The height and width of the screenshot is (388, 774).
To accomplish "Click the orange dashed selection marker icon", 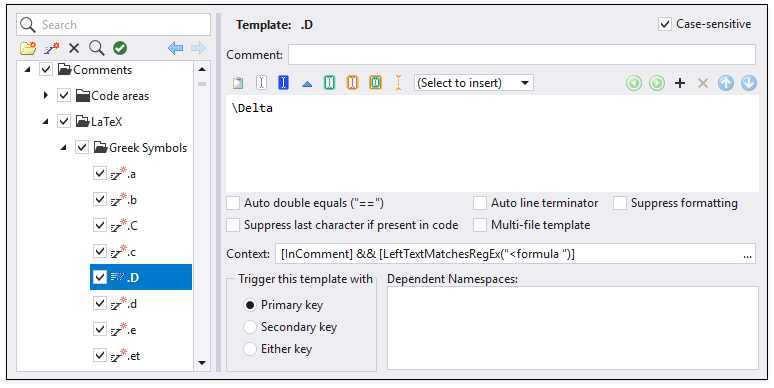I will tap(398, 82).
